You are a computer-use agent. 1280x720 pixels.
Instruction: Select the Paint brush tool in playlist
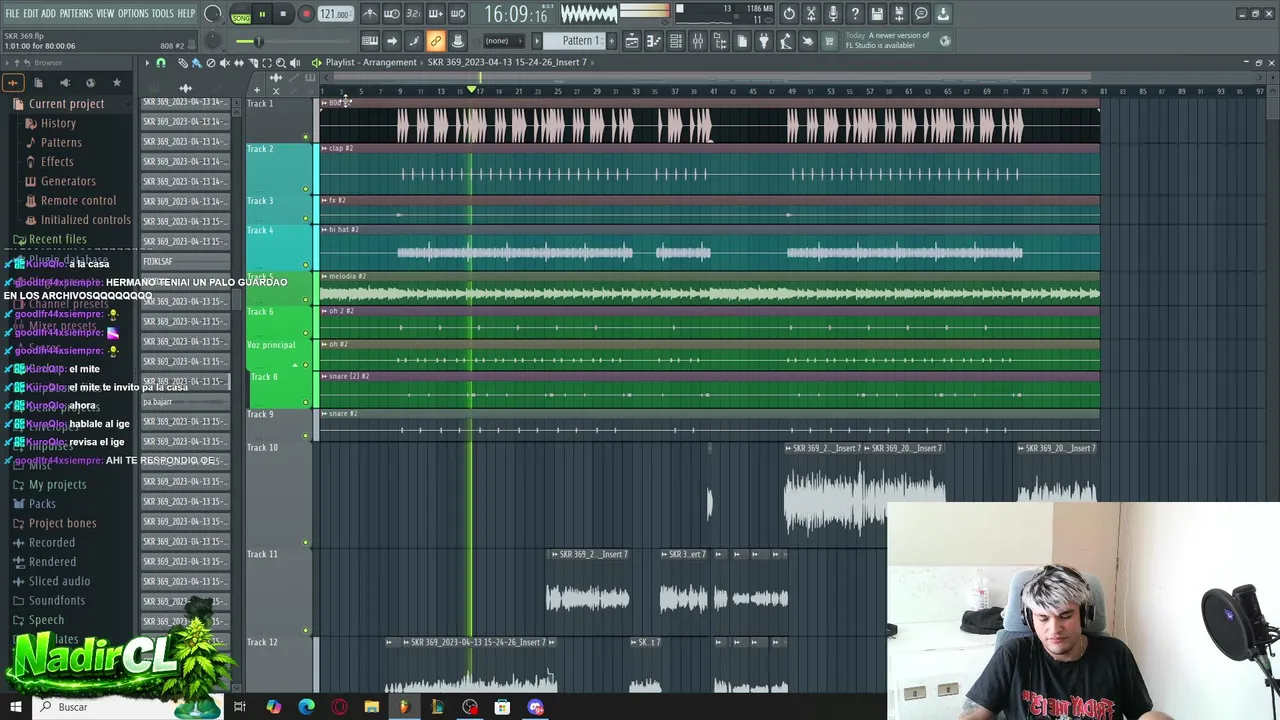tap(196, 63)
